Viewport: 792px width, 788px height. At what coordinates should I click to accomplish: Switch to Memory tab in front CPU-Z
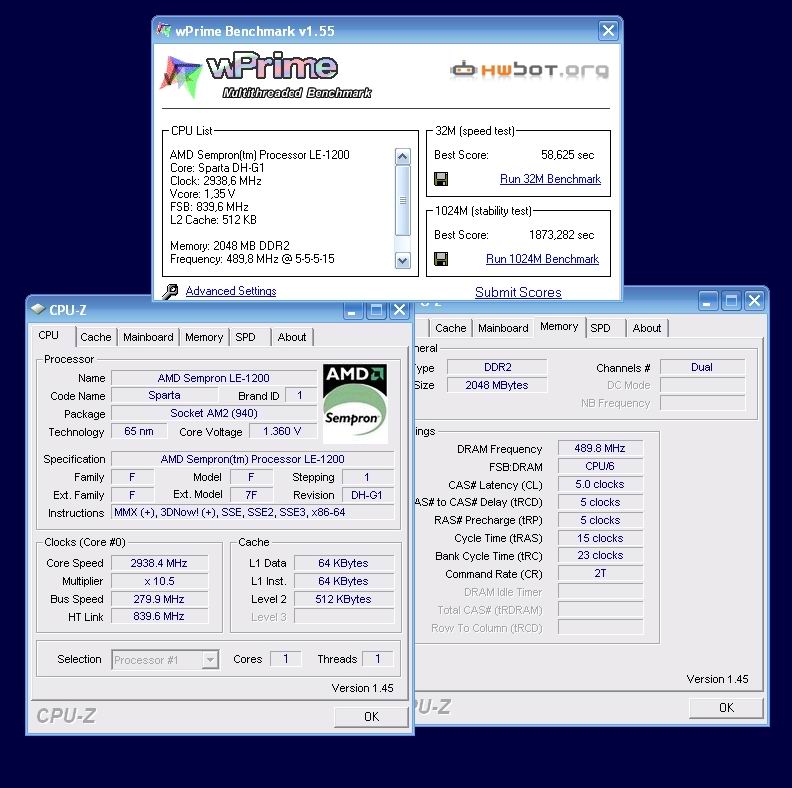tap(204, 337)
